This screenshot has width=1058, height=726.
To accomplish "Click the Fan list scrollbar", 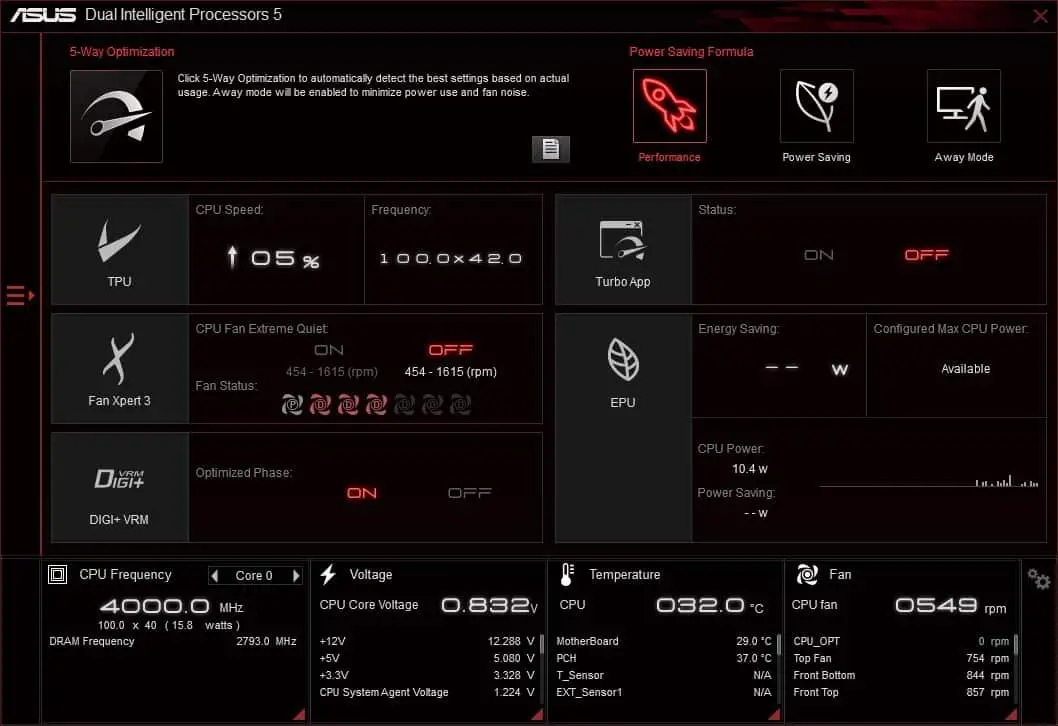I will click(1015, 644).
